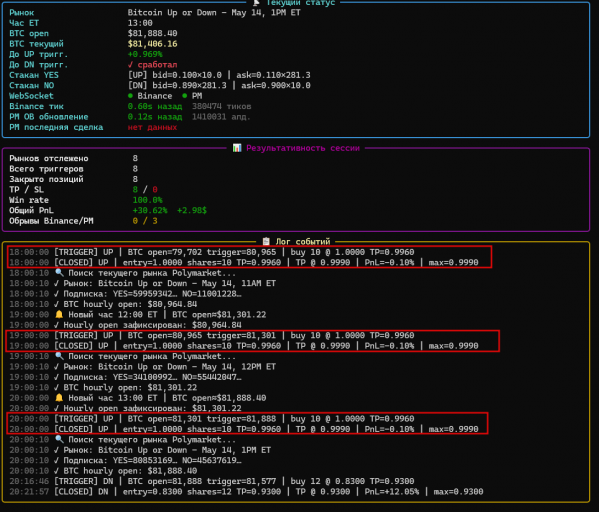Click the green status dot next to PM
The height and width of the screenshot is (512, 599).
coord(185,96)
